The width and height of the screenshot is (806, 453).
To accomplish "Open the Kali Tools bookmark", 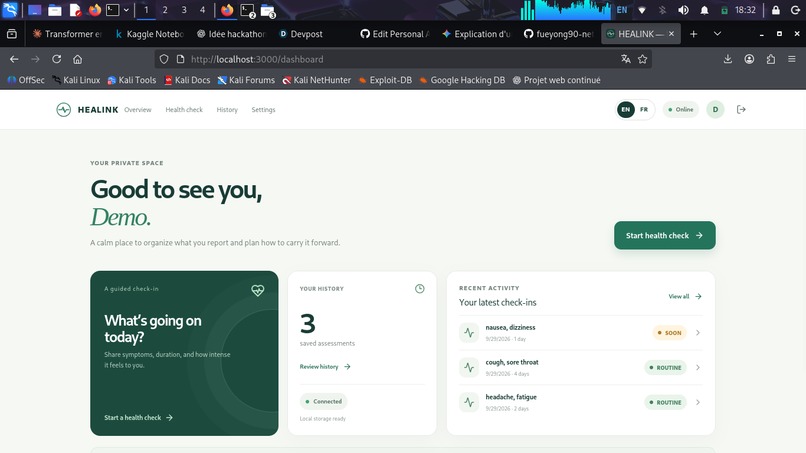I will [x=132, y=80].
